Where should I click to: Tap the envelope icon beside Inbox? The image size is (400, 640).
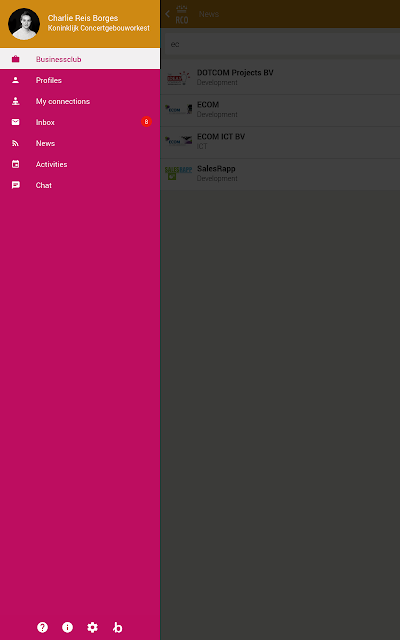(x=16, y=122)
